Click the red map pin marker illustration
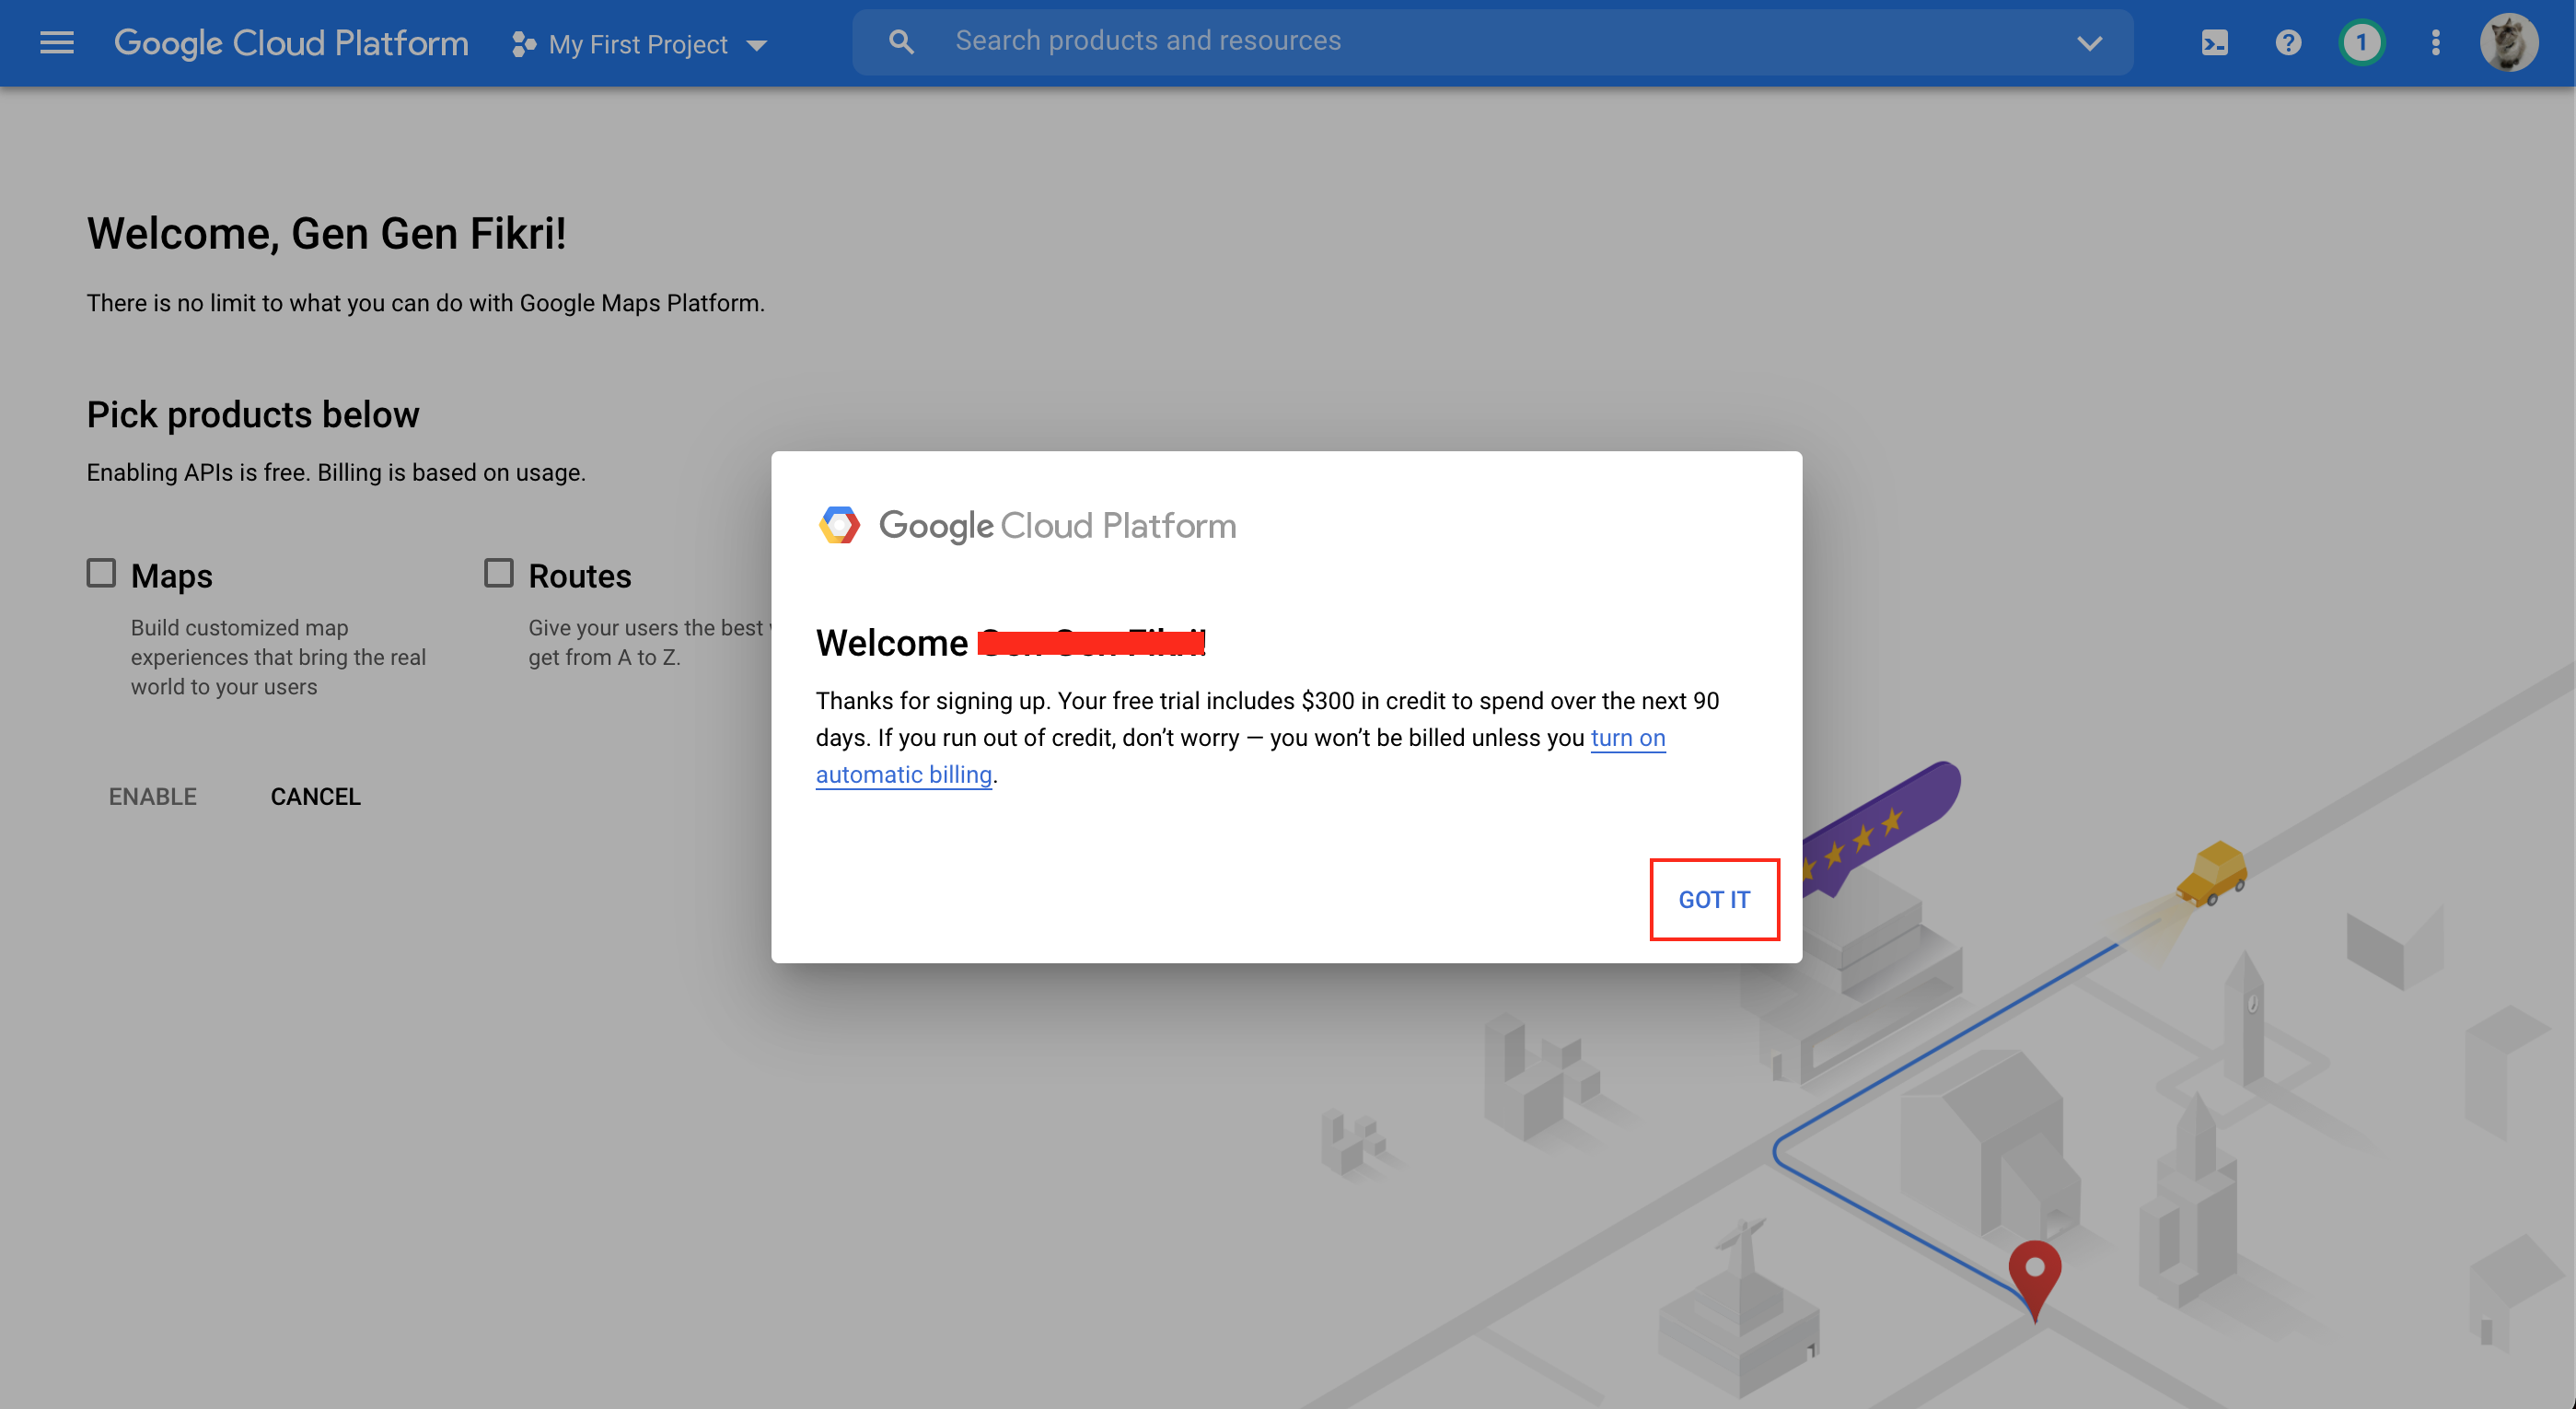 pyautogui.click(x=2034, y=1280)
